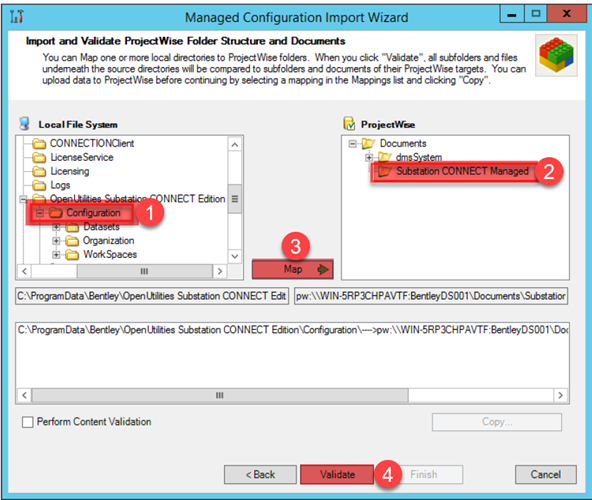The height and width of the screenshot is (500, 592).
Task: Click the local tree scroll up arrow
Action: click(234, 145)
